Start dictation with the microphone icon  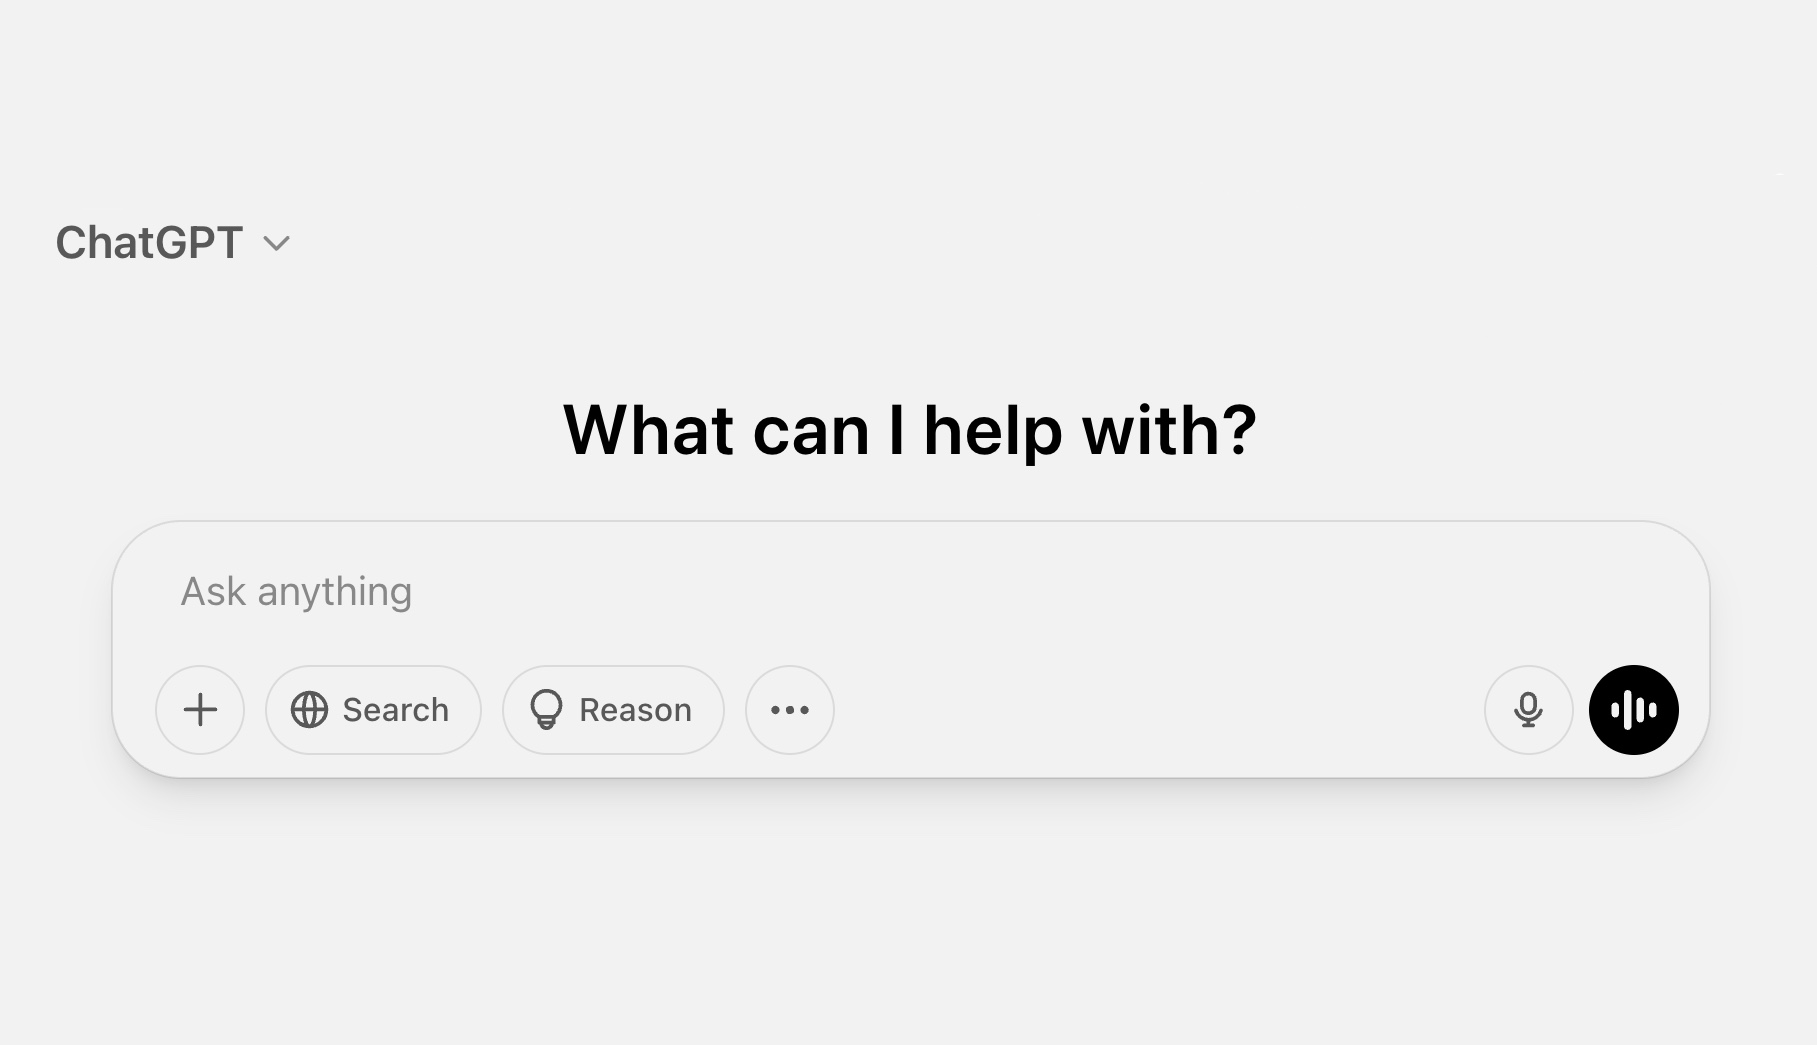click(1528, 710)
